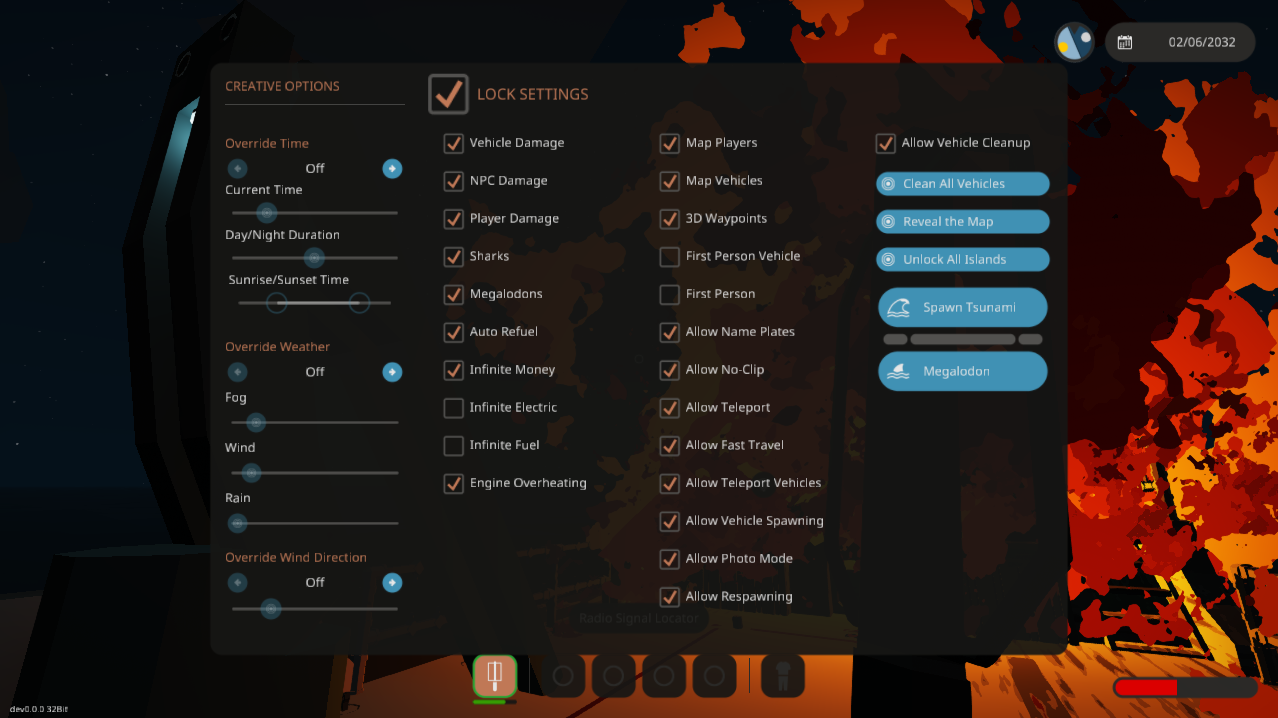Click the Wind slider handle
This screenshot has height=718, width=1278.
(252, 473)
